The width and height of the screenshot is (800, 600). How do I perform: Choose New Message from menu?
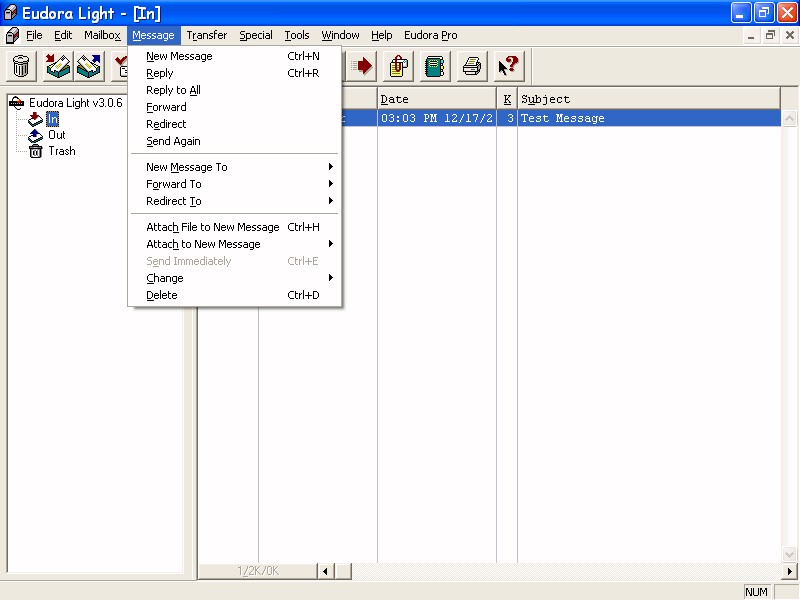pos(234,56)
